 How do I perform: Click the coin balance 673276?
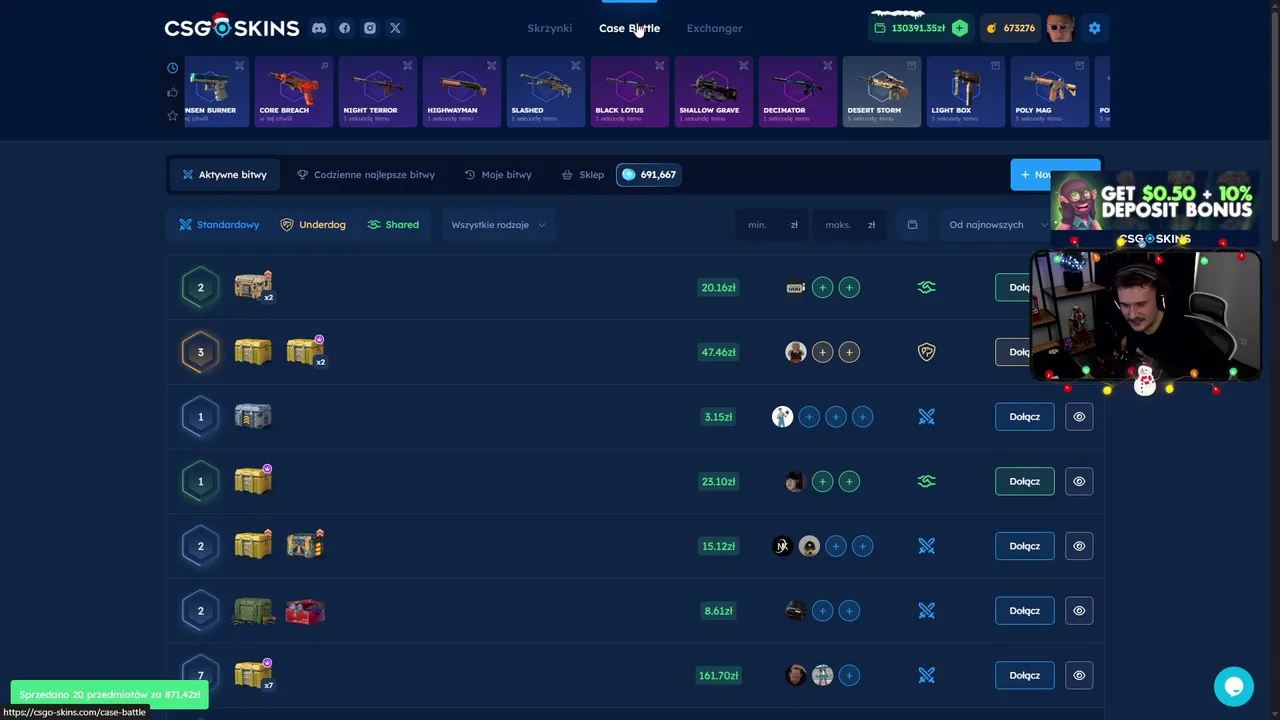[1011, 28]
